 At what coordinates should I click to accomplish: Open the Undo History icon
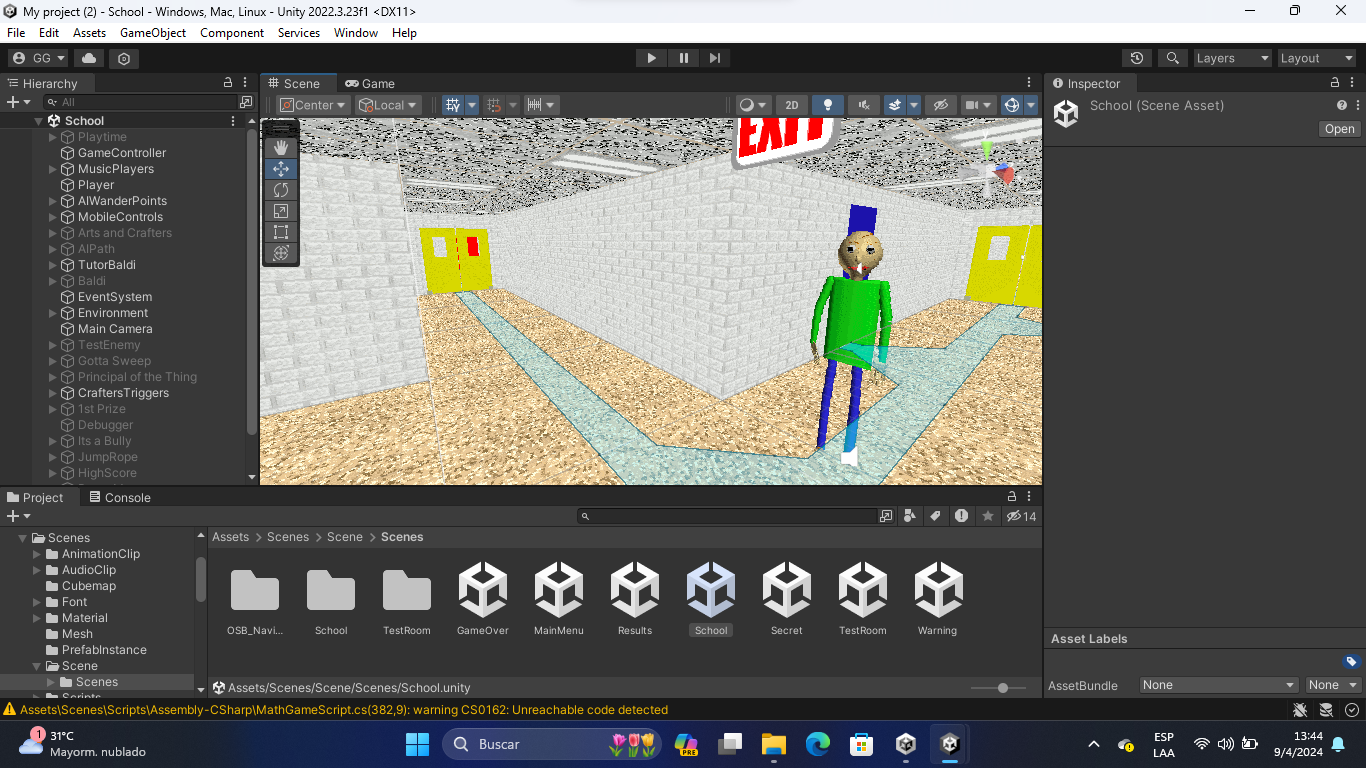[1136, 58]
